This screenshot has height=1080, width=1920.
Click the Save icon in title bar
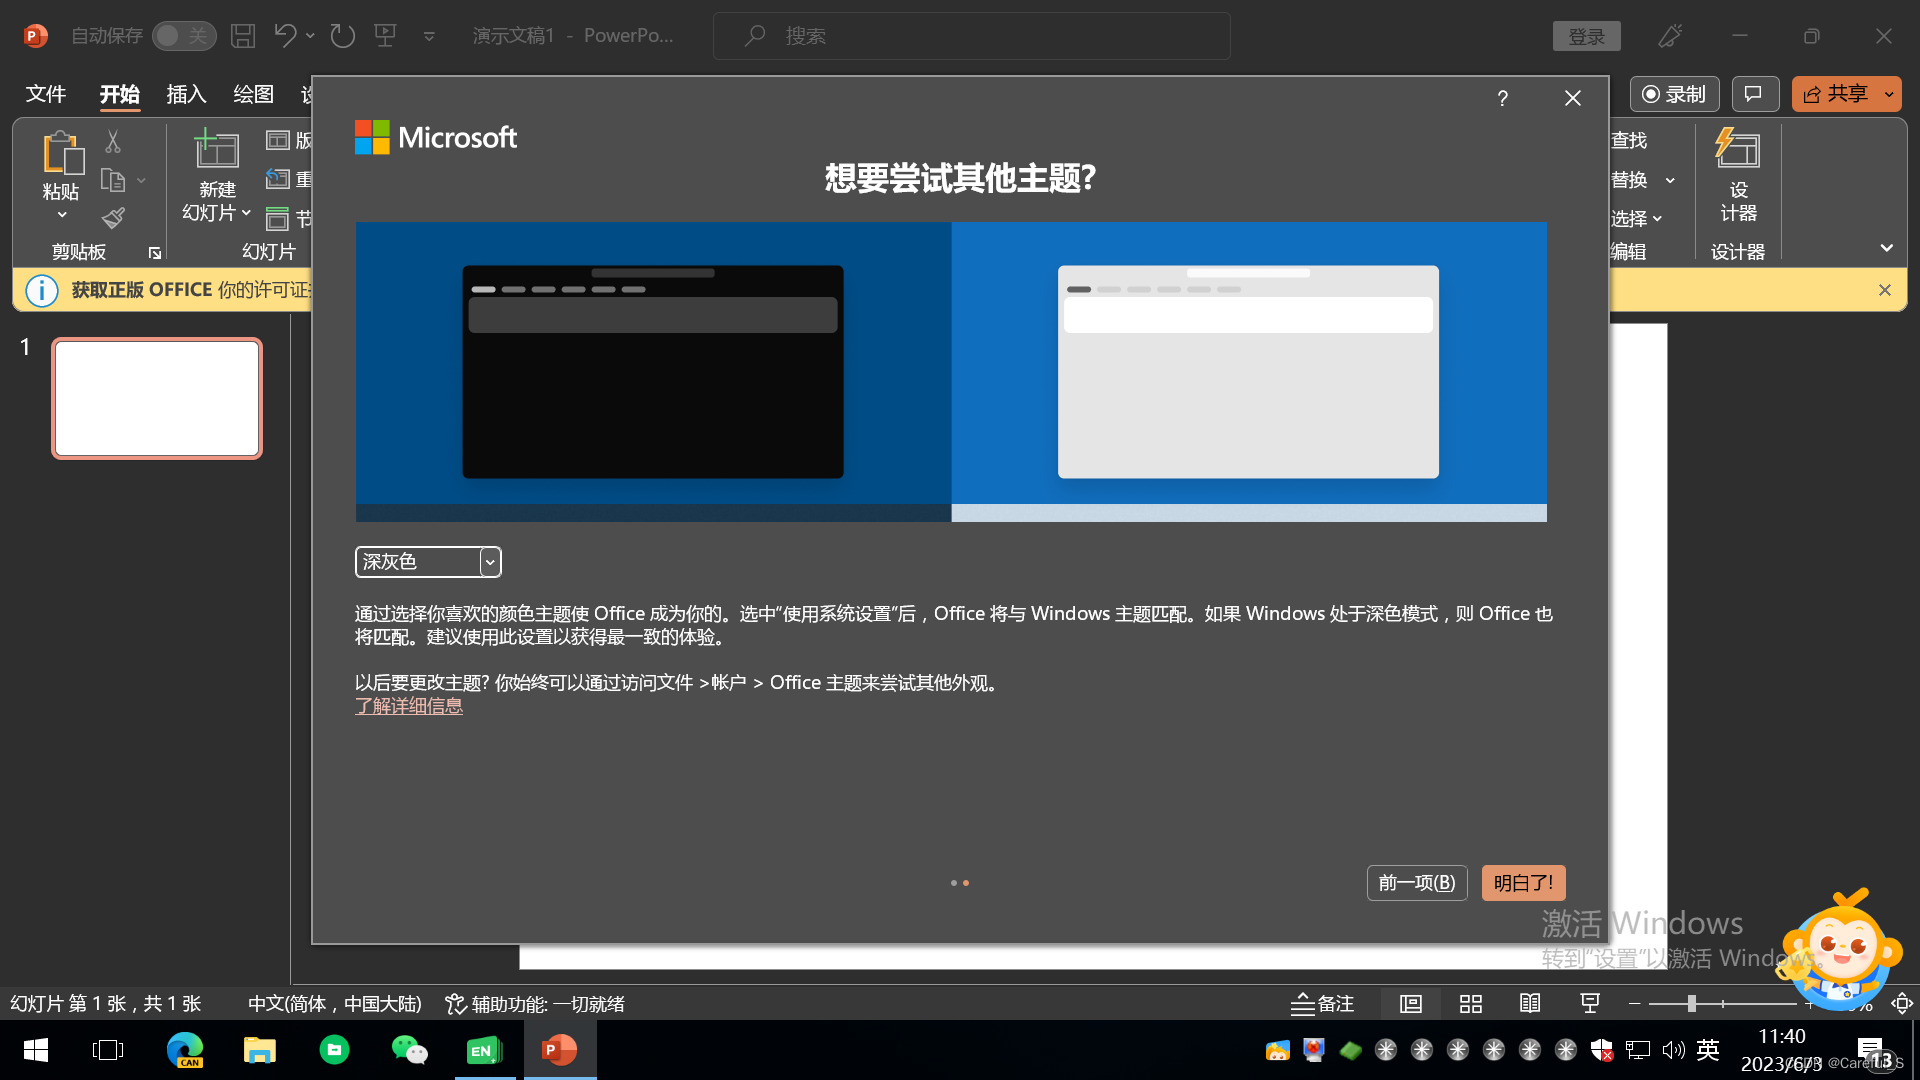click(x=243, y=36)
